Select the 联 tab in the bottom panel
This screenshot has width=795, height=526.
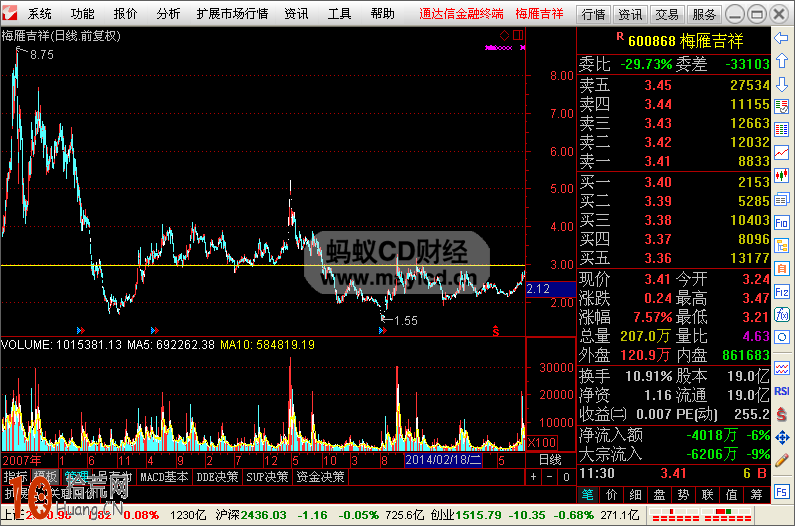(707, 495)
